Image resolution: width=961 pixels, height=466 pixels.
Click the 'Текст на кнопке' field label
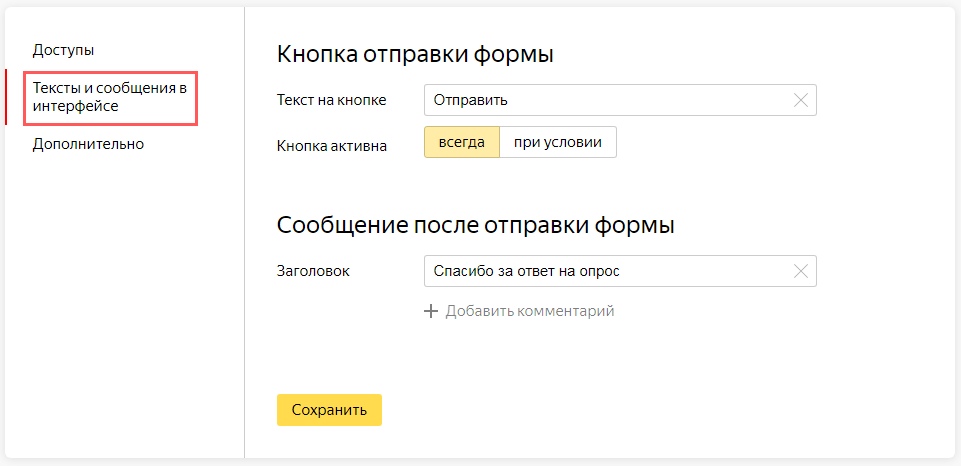tap(331, 100)
